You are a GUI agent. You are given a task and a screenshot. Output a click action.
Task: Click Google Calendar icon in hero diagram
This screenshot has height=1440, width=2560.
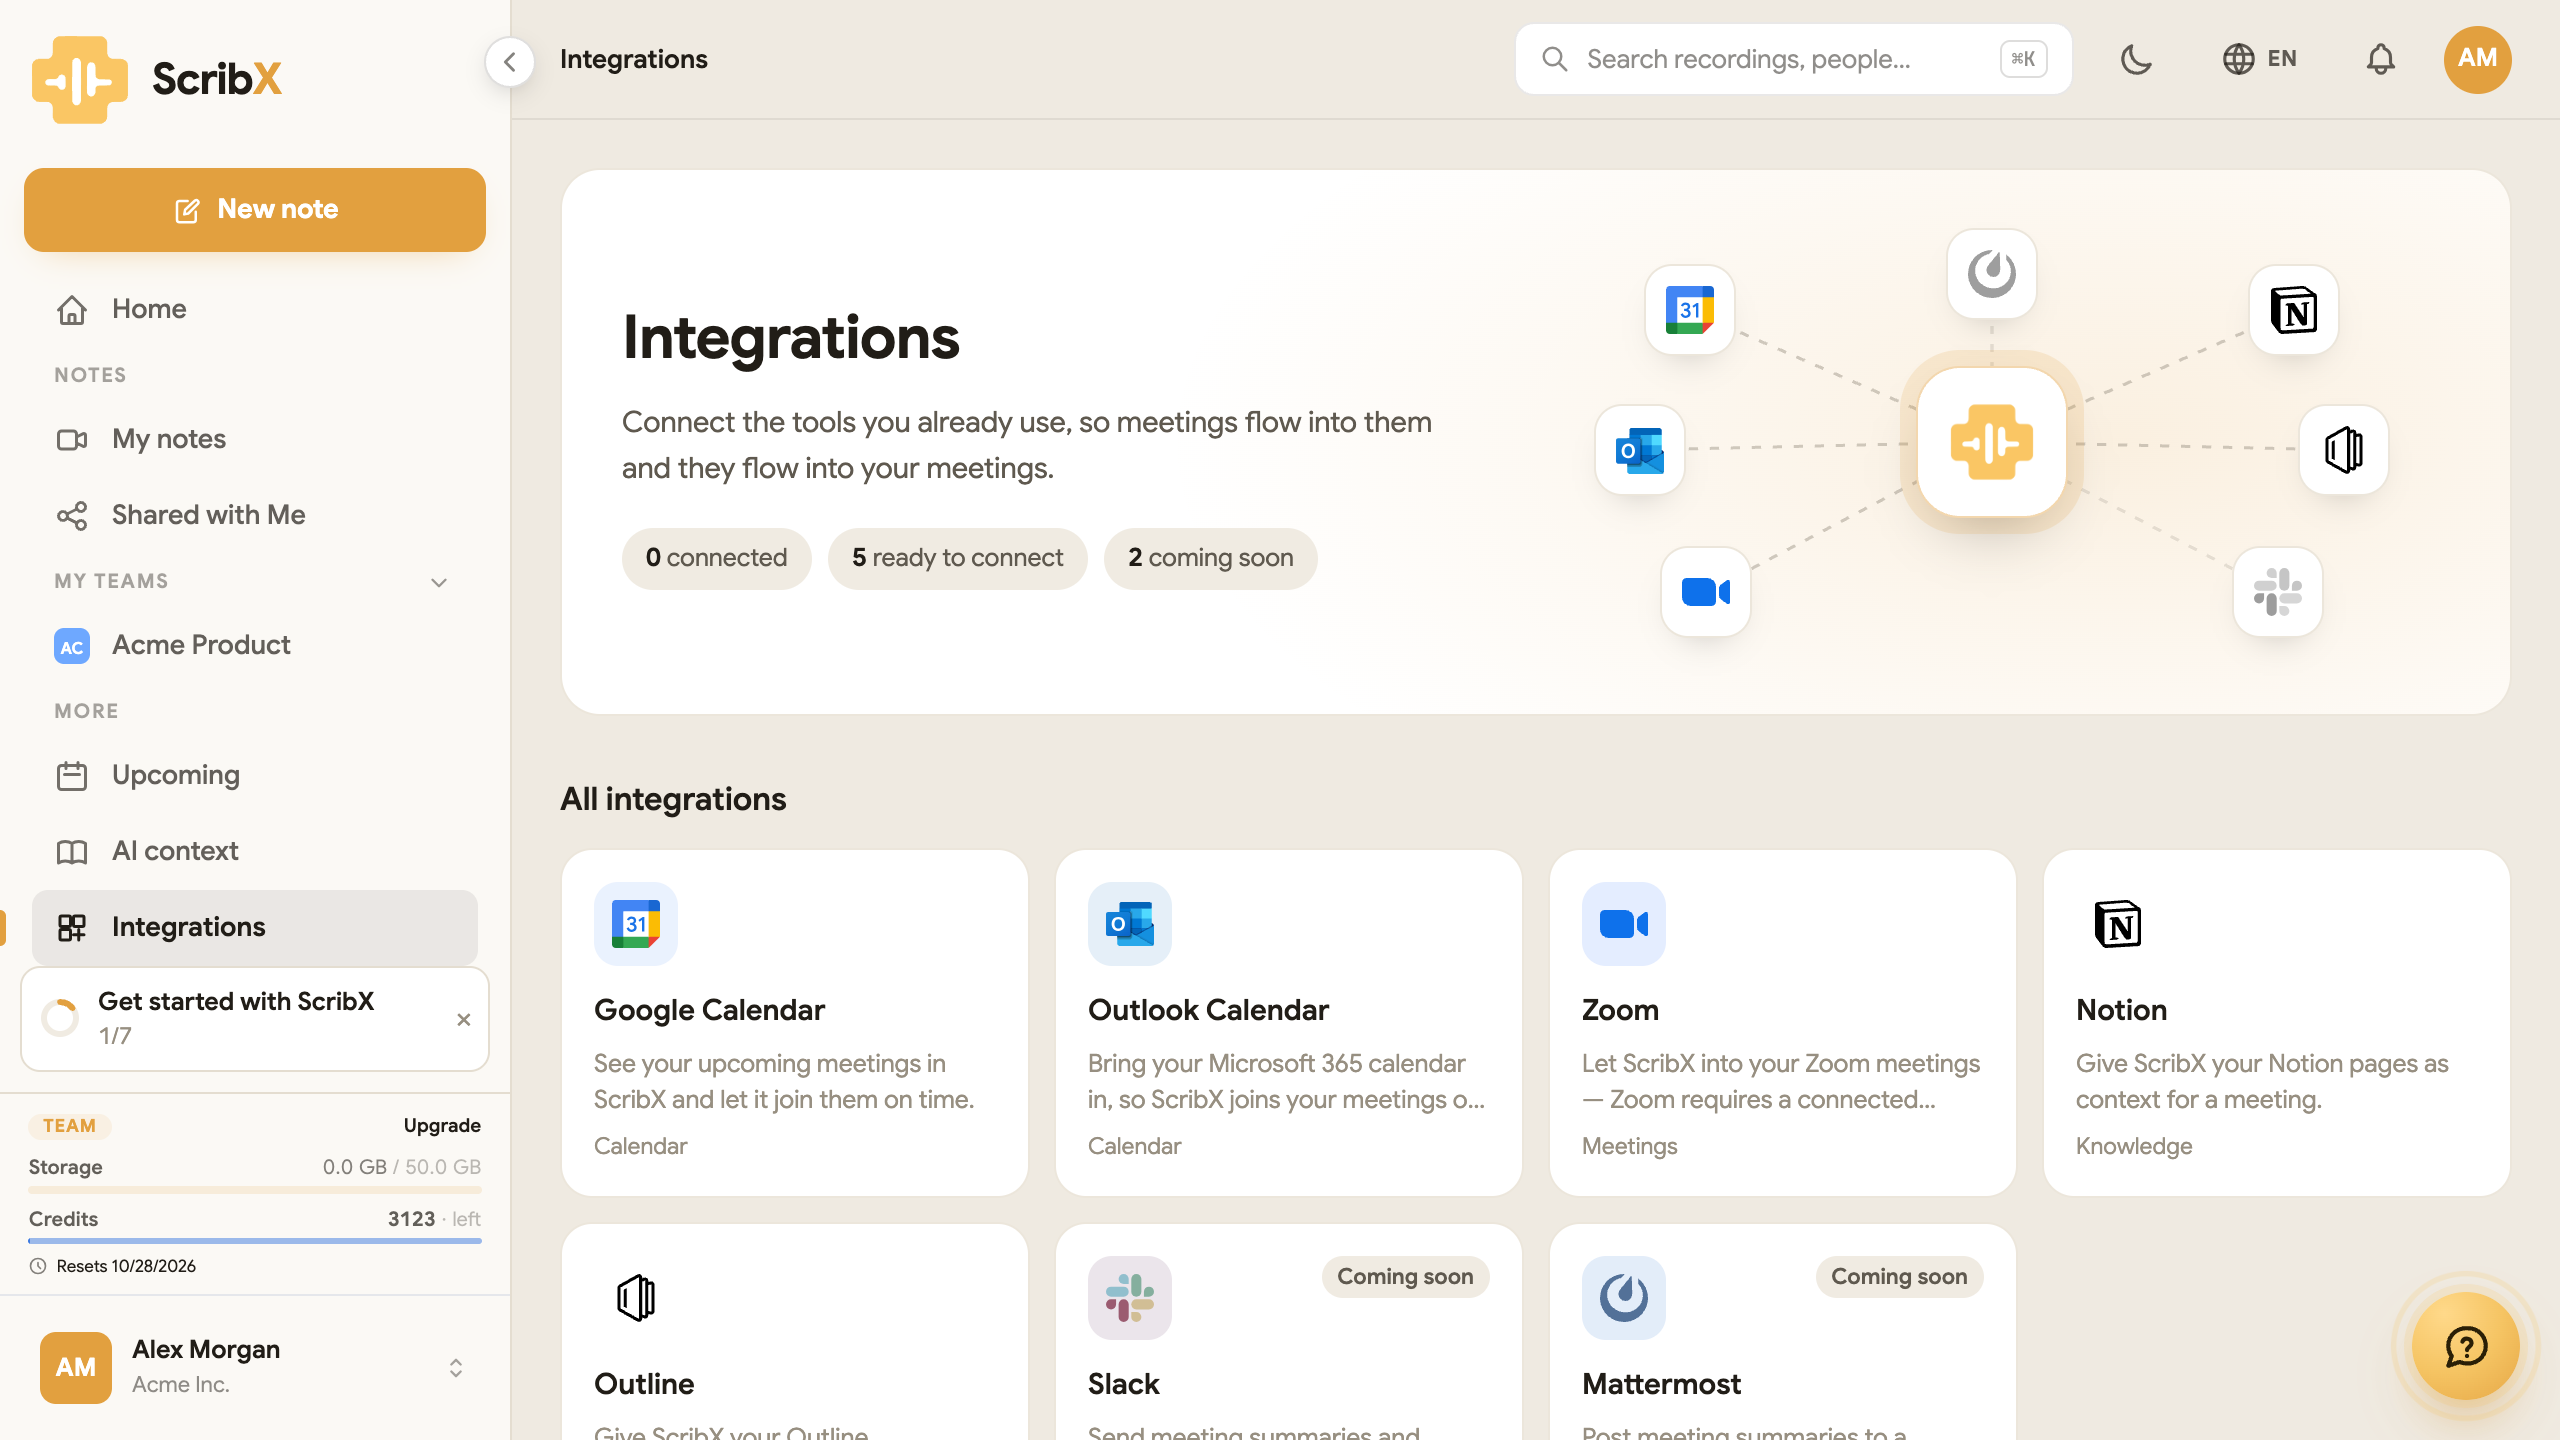pos(1689,310)
